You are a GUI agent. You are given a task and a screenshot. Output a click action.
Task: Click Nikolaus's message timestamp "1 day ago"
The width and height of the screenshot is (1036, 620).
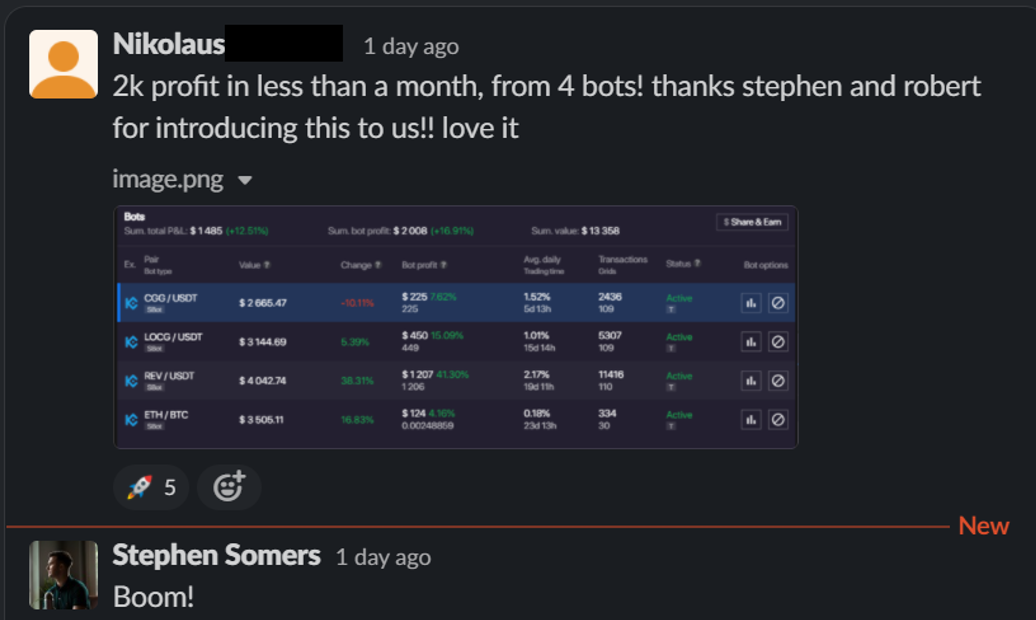[411, 46]
